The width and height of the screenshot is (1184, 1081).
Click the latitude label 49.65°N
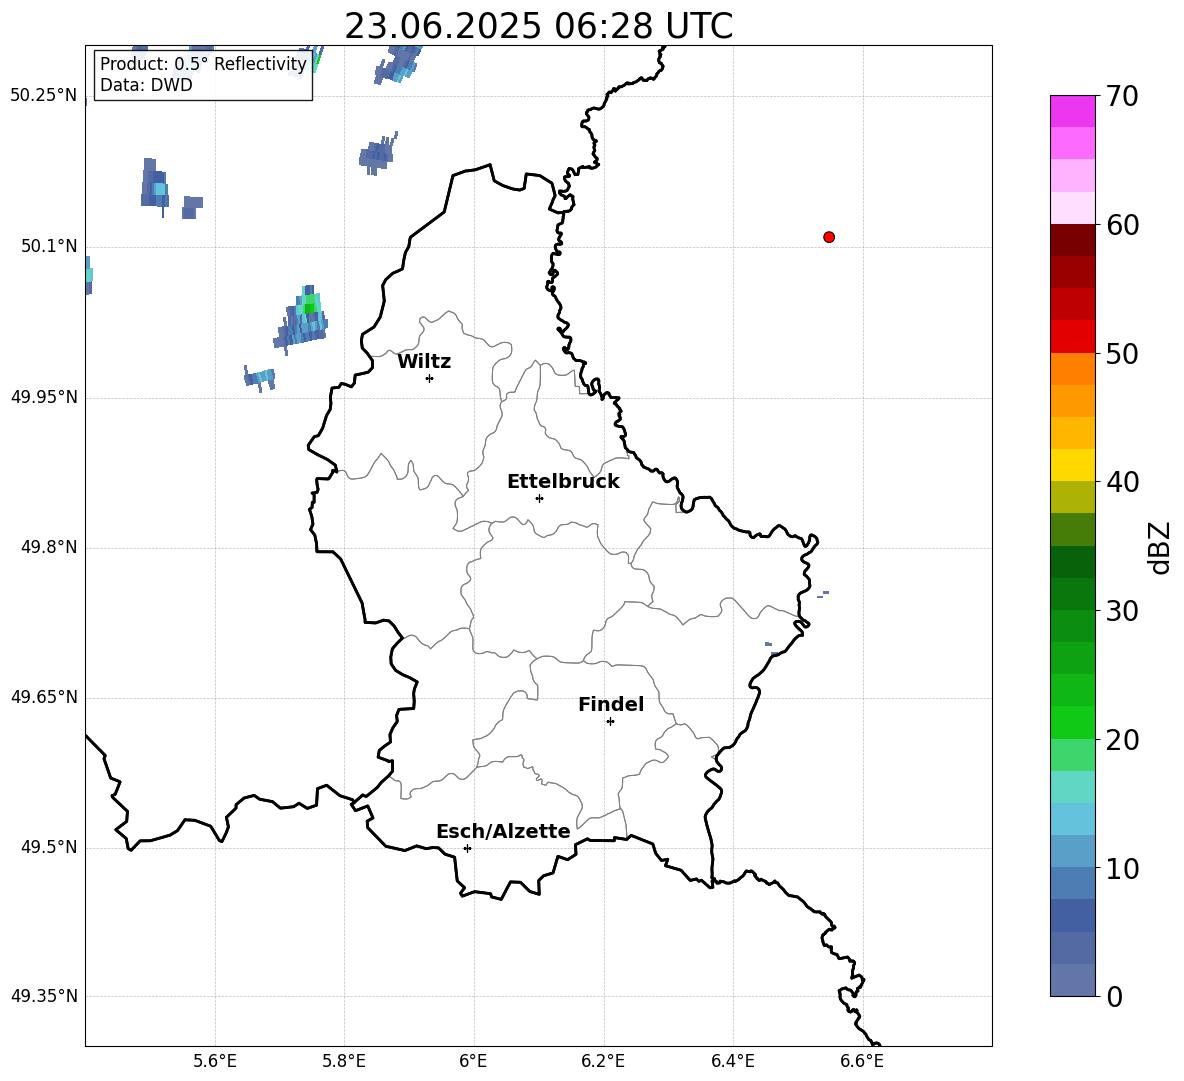[x=44, y=697]
